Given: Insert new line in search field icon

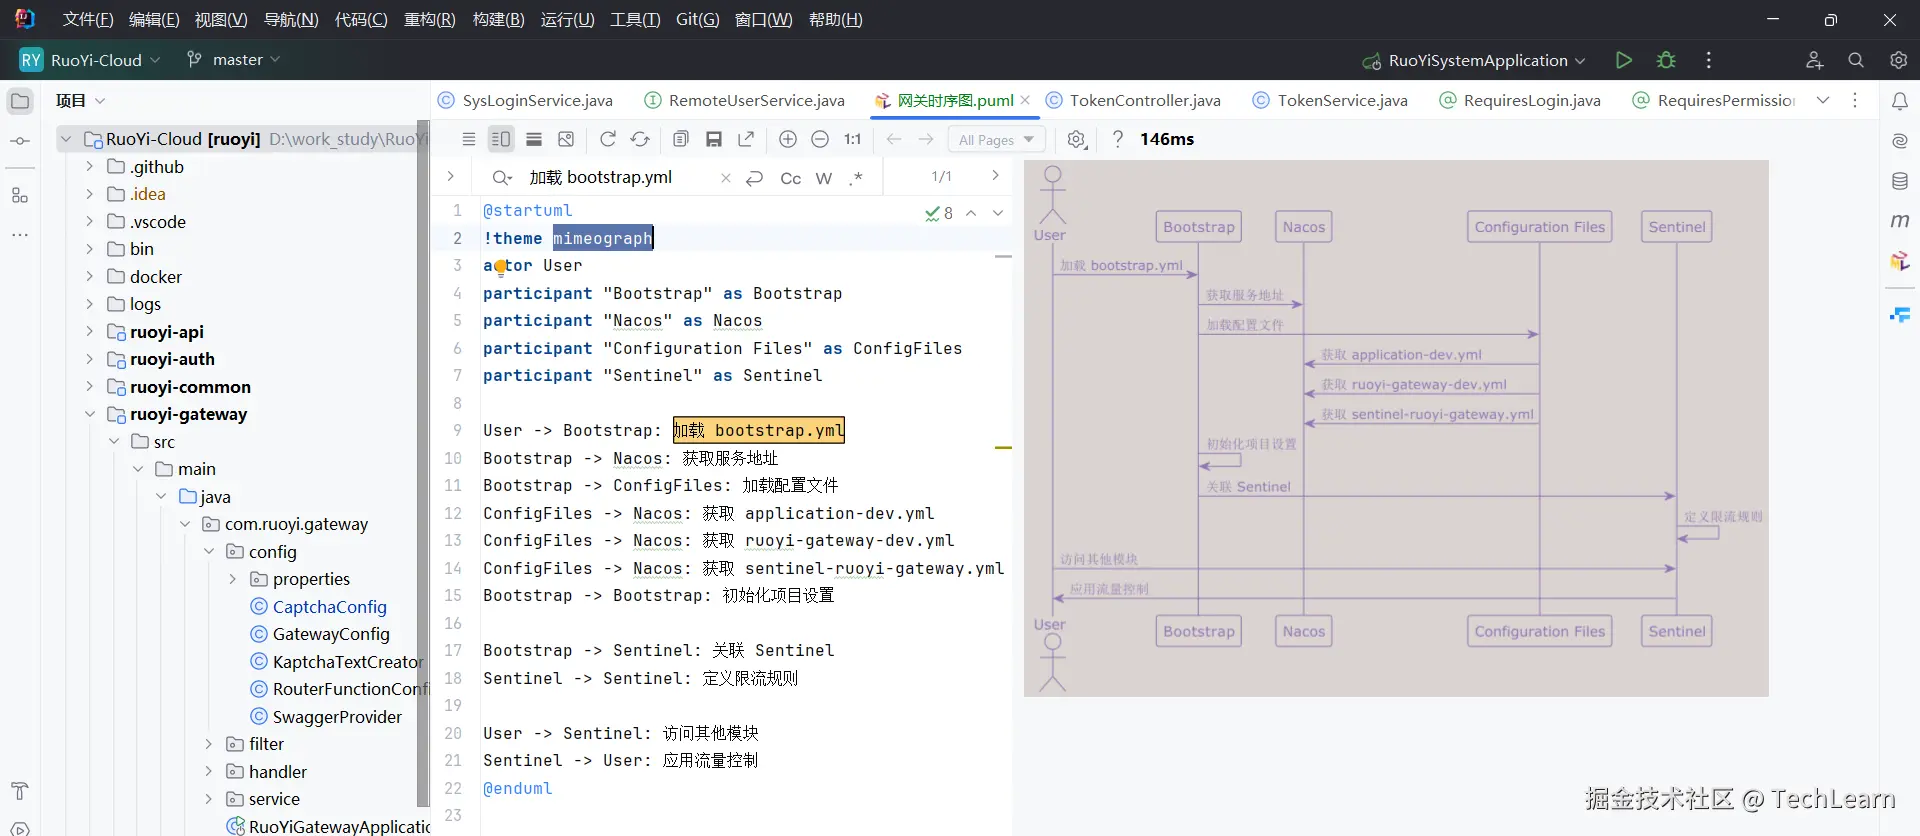Looking at the screenshot, I should click(755, 178).
